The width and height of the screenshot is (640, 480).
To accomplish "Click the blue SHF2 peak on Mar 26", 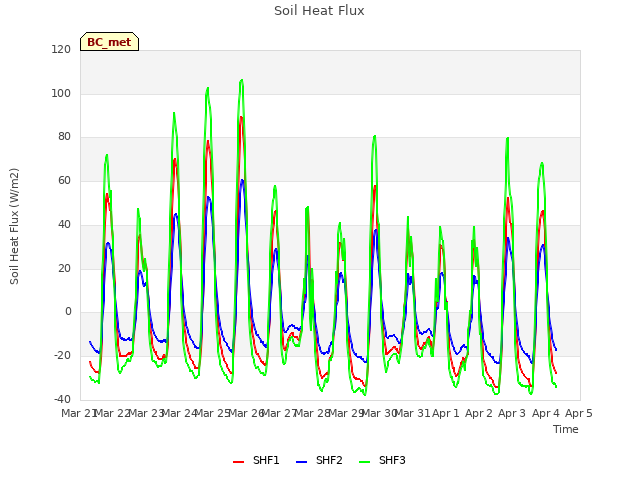I will click(242, 180).
